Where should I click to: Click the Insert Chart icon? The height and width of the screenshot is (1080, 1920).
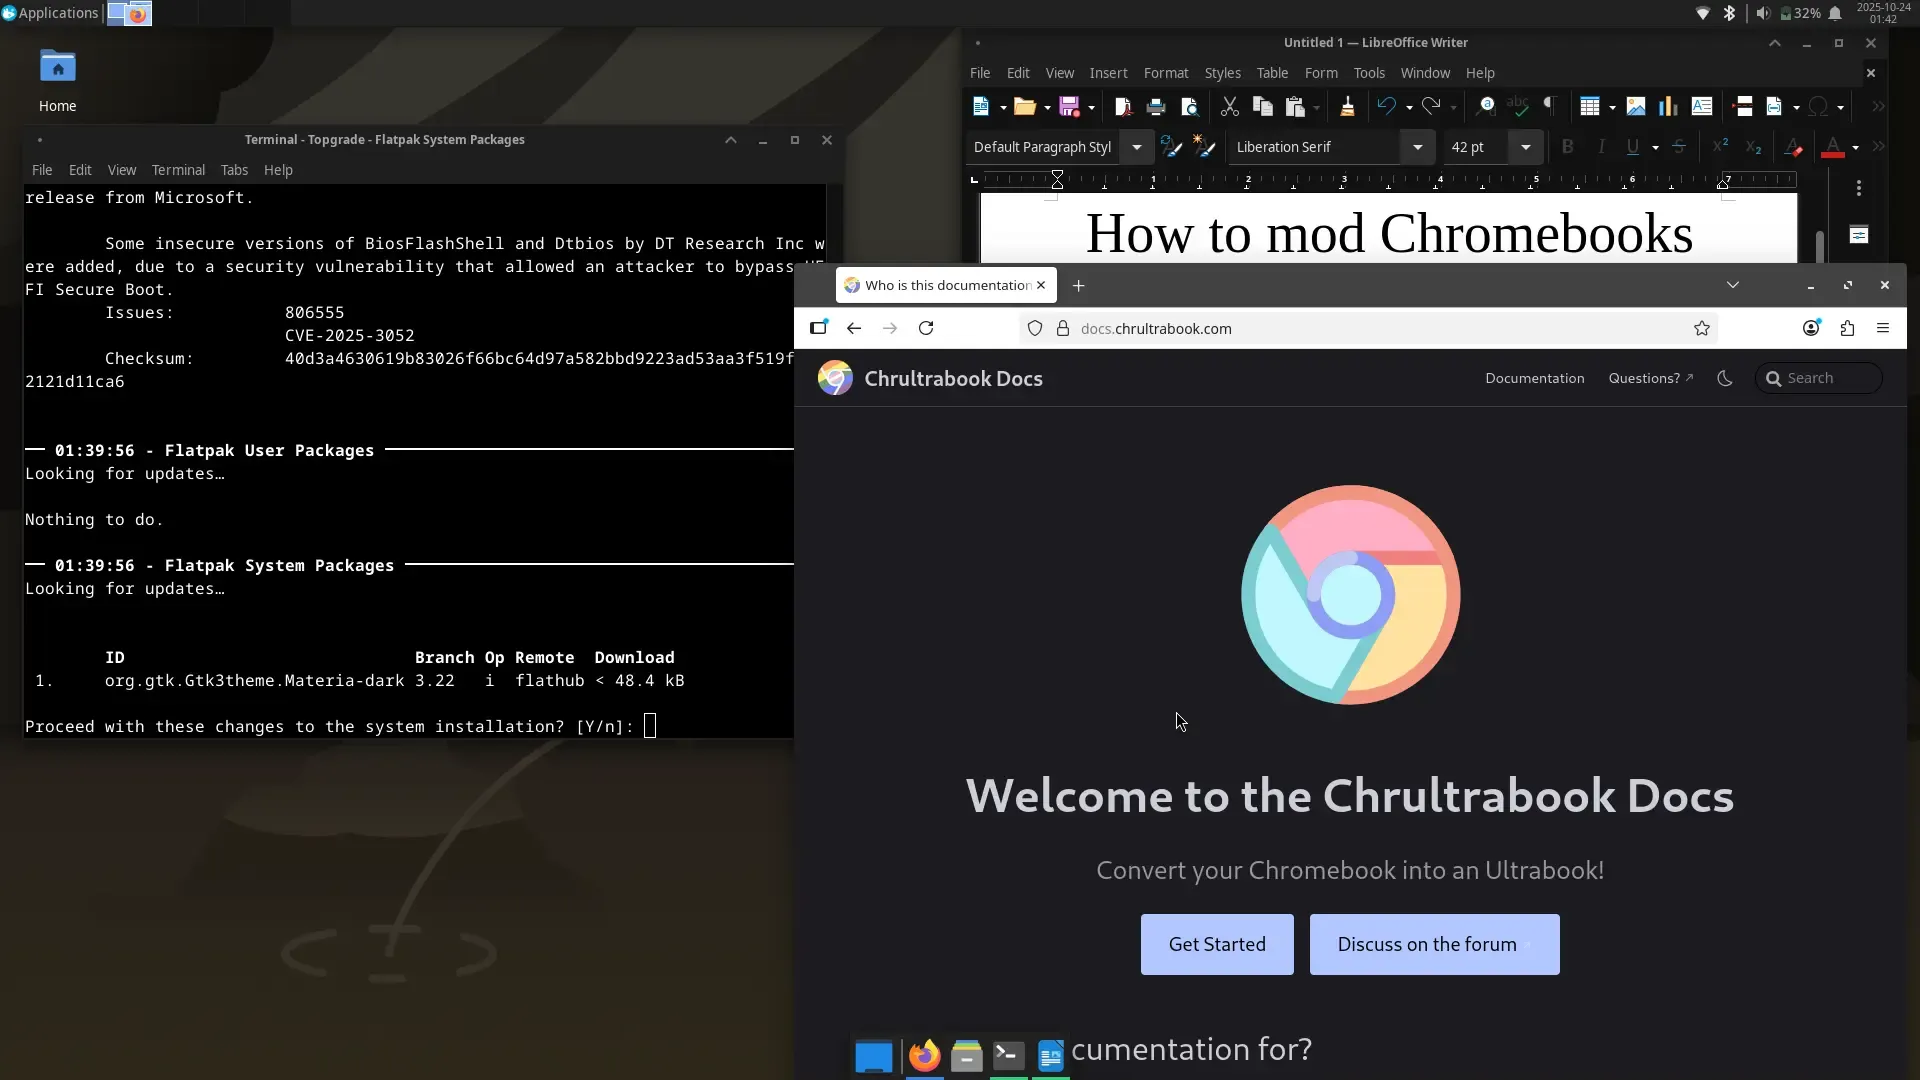[x=1668, y=106]
